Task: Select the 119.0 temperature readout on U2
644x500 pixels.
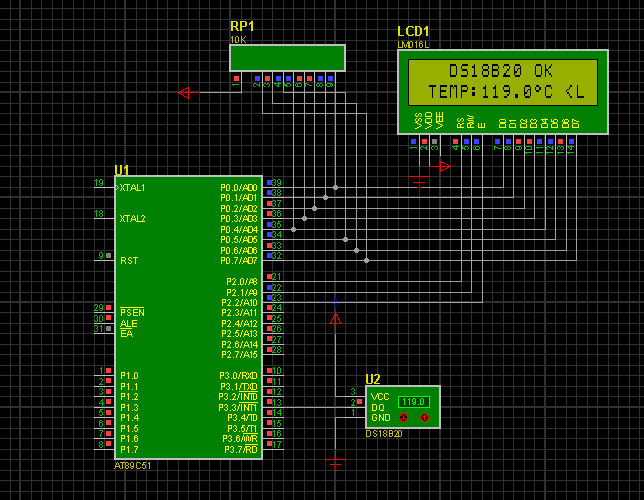Action: click(414, 402)
